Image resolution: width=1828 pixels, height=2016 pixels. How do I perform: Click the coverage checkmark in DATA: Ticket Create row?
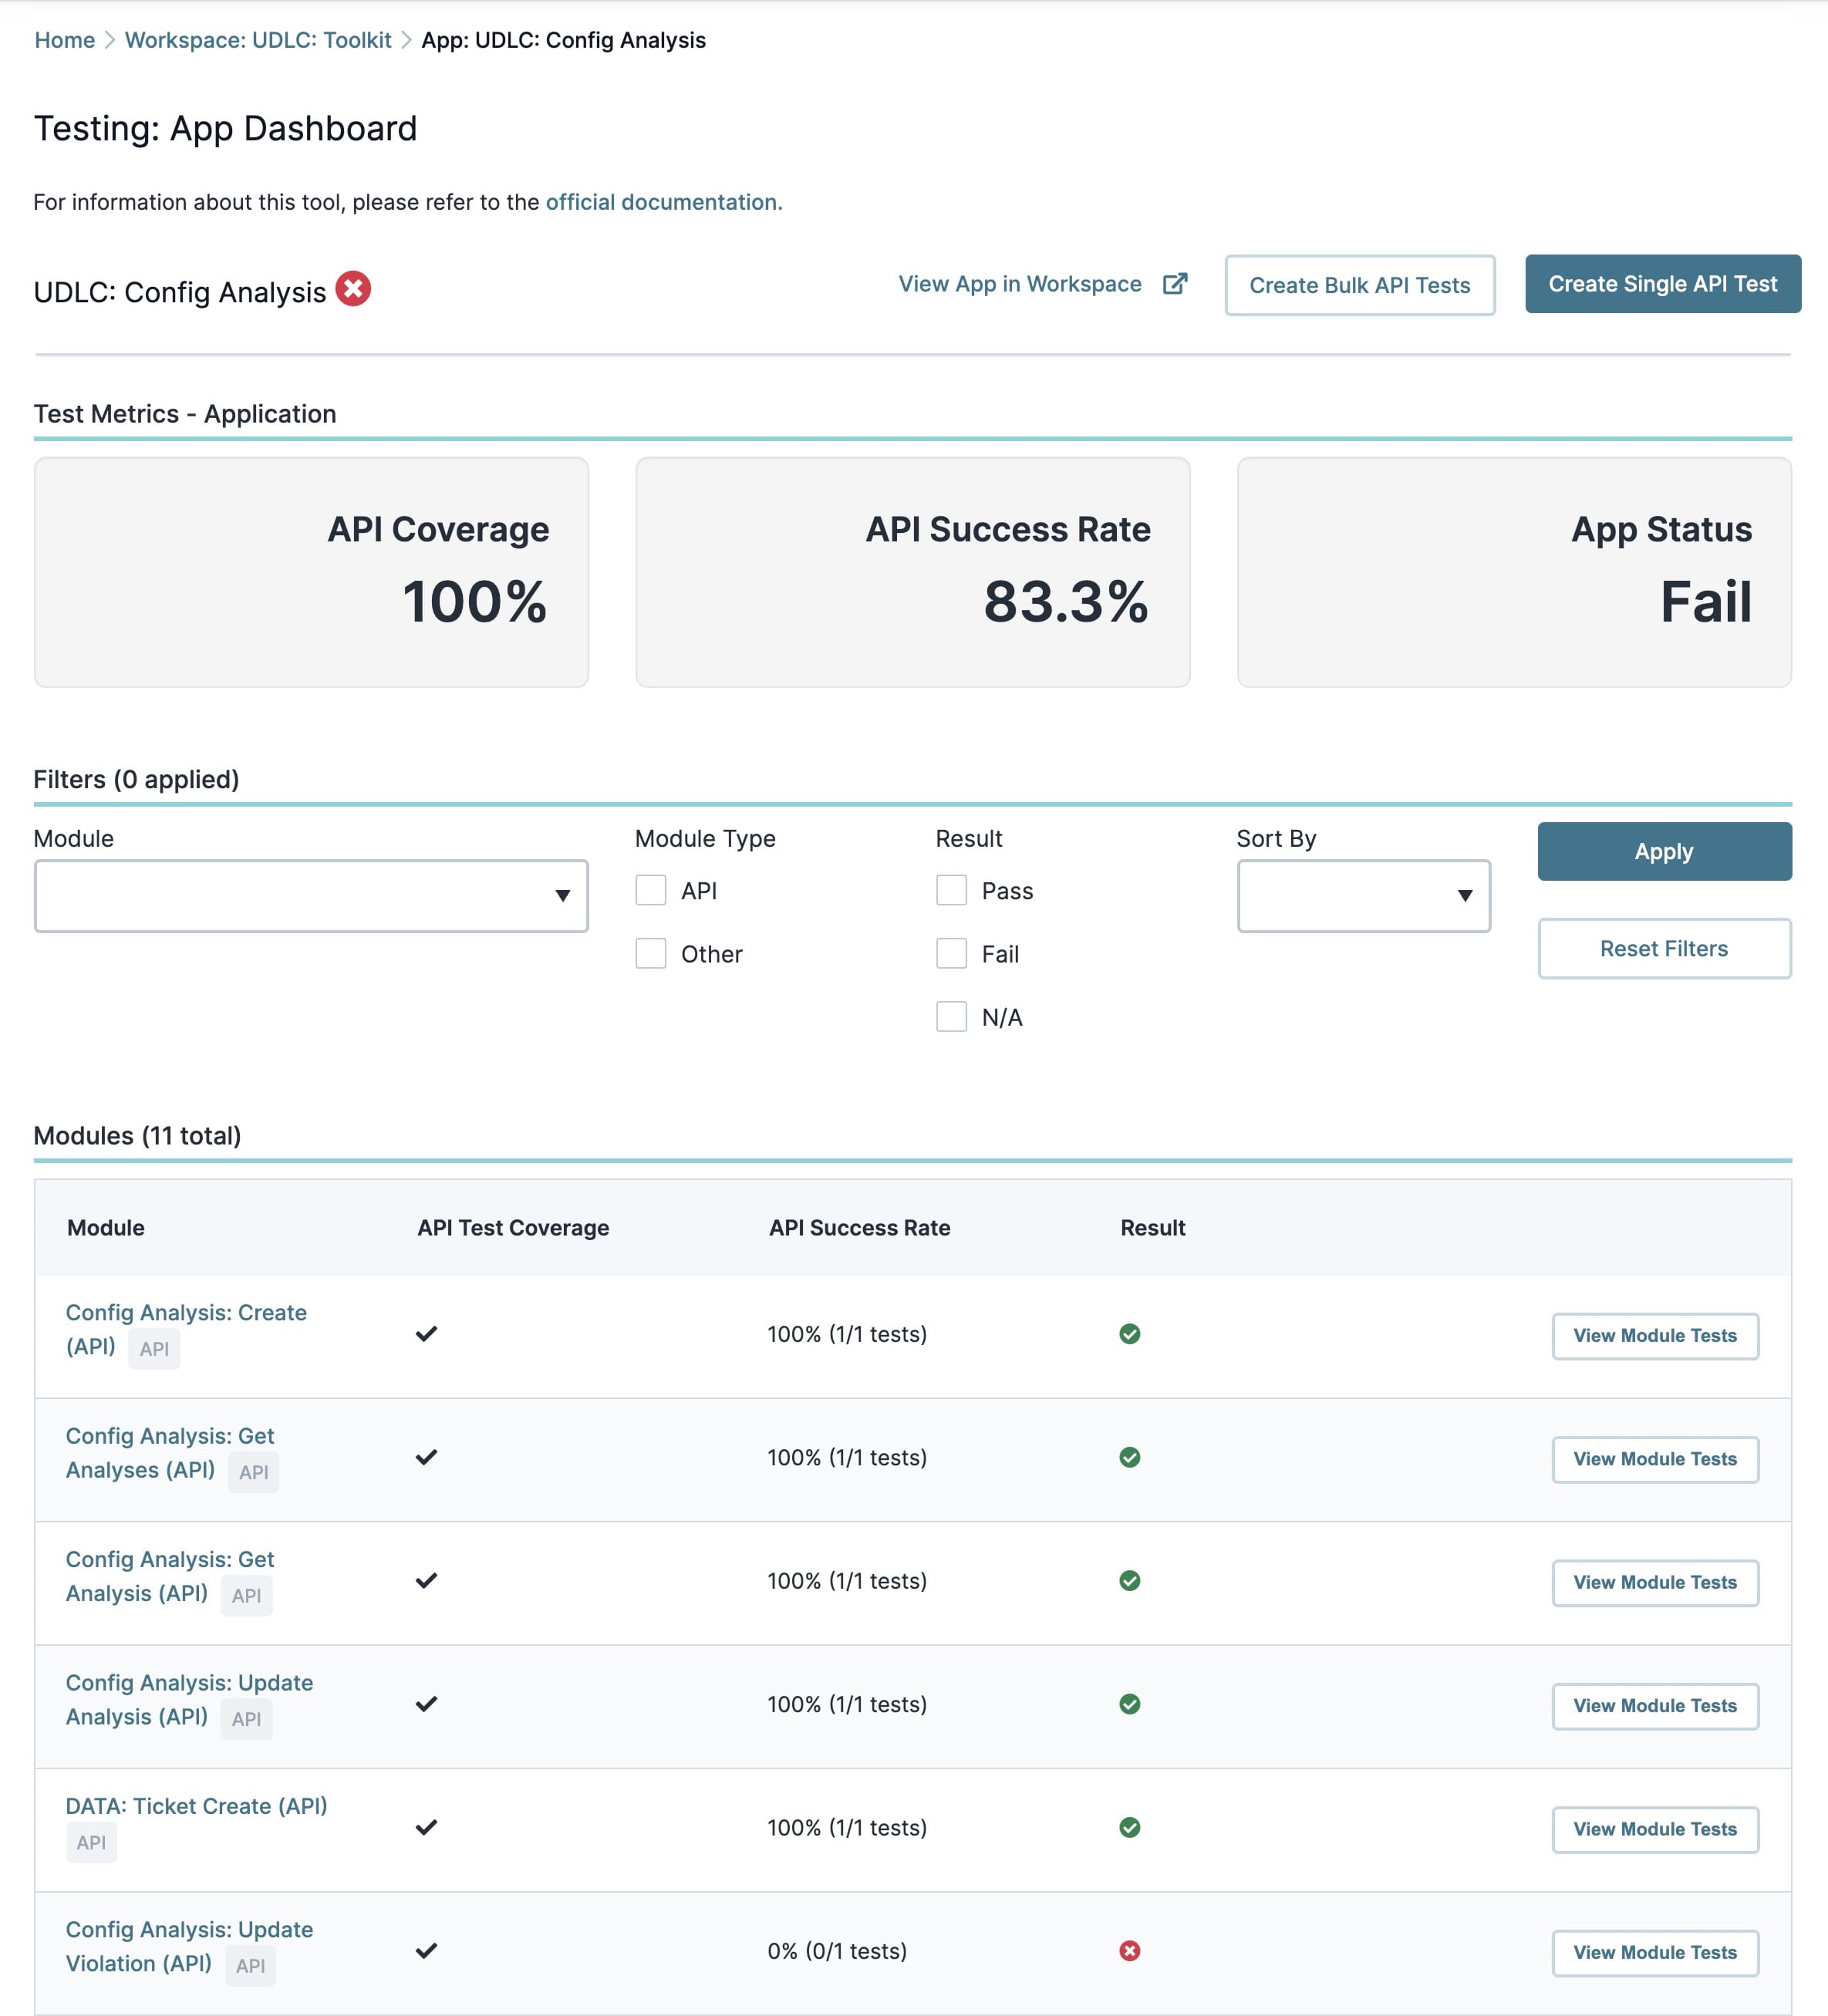click(427, 1827)
